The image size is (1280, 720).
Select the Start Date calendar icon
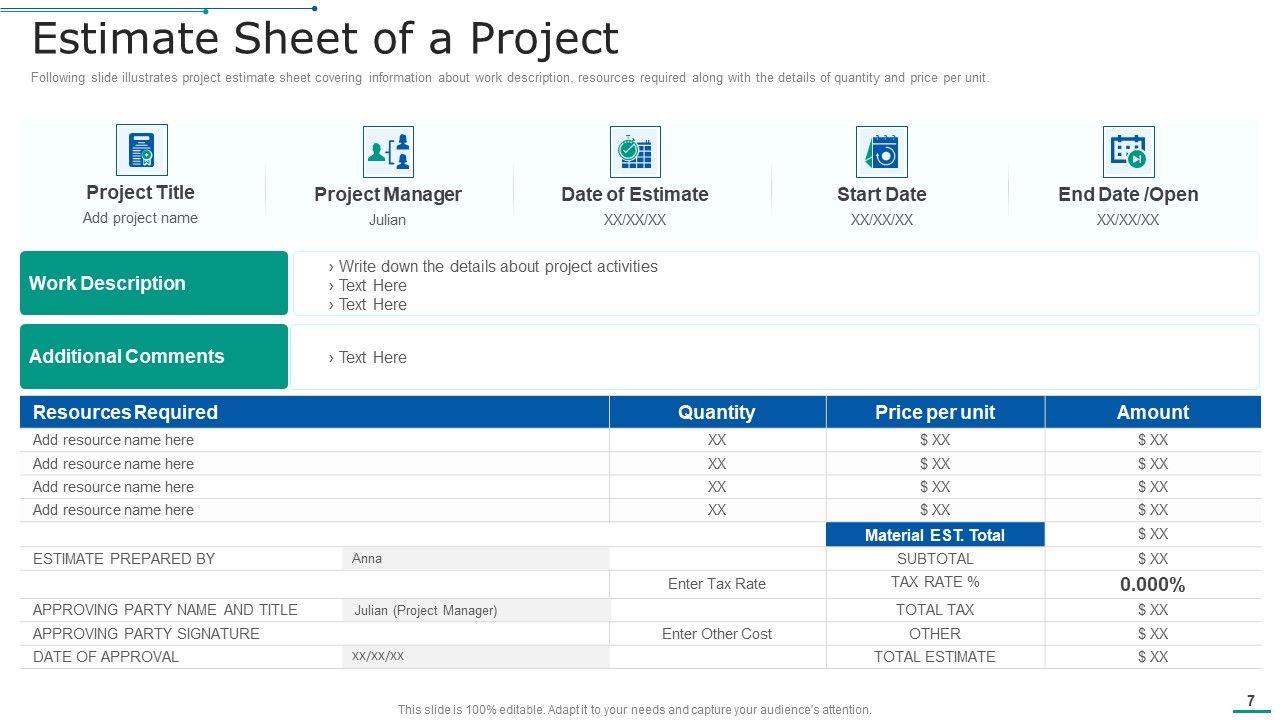[x=882, y=152]
